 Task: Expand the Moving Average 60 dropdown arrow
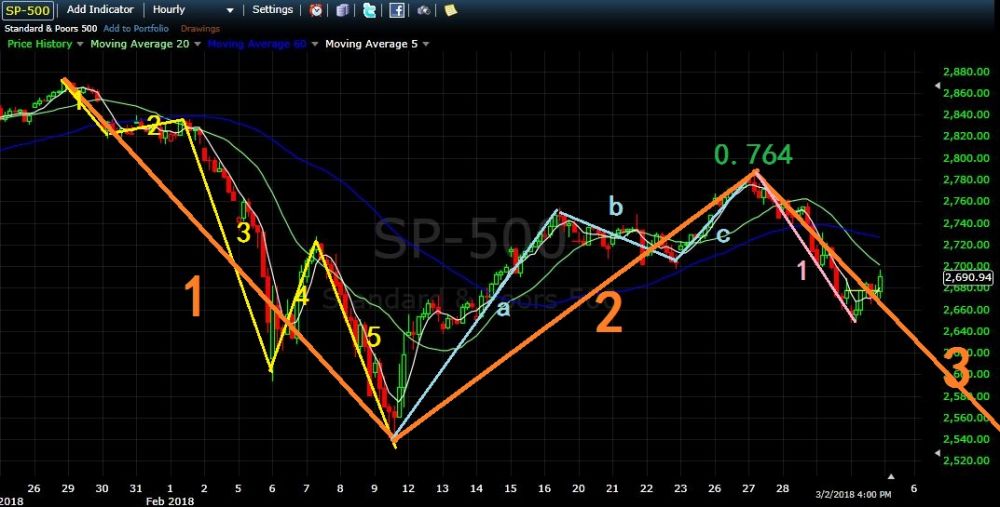tap(313, 44)
